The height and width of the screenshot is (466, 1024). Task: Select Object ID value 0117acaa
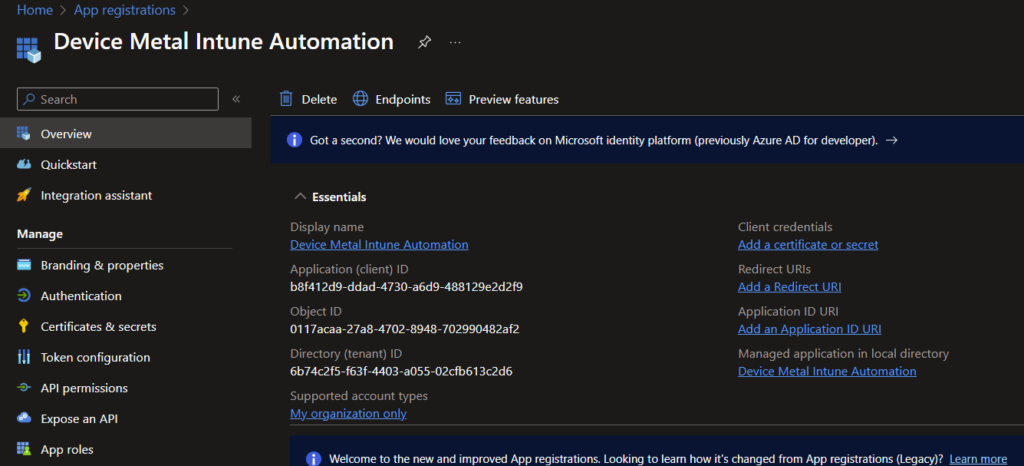(x=404, y=329)
